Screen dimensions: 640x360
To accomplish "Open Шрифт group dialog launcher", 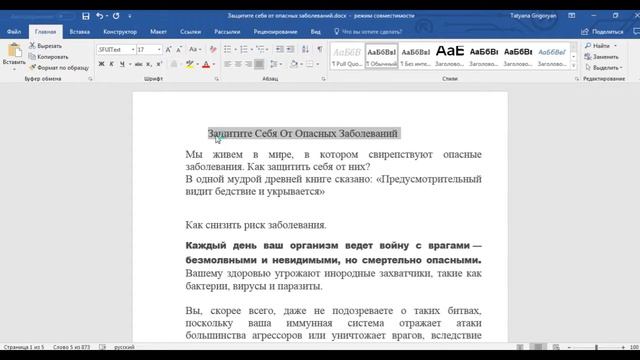I will pyautogui.click(x=217, y=79).
